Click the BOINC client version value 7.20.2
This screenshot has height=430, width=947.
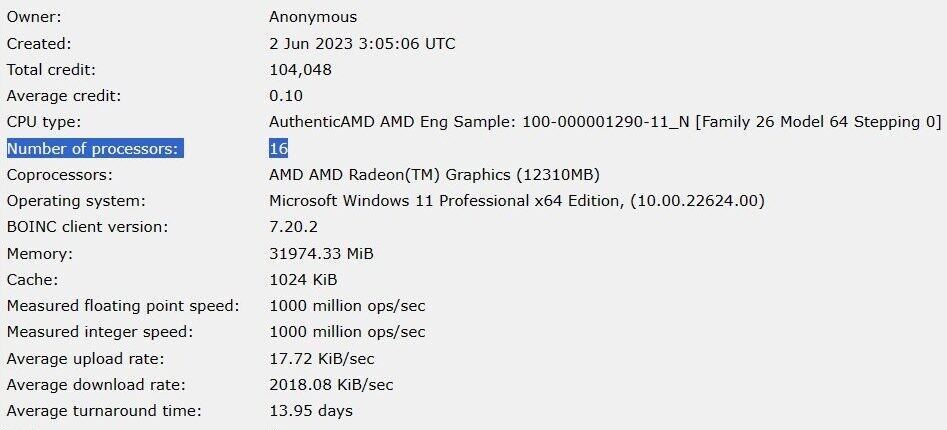pos(292,227)
